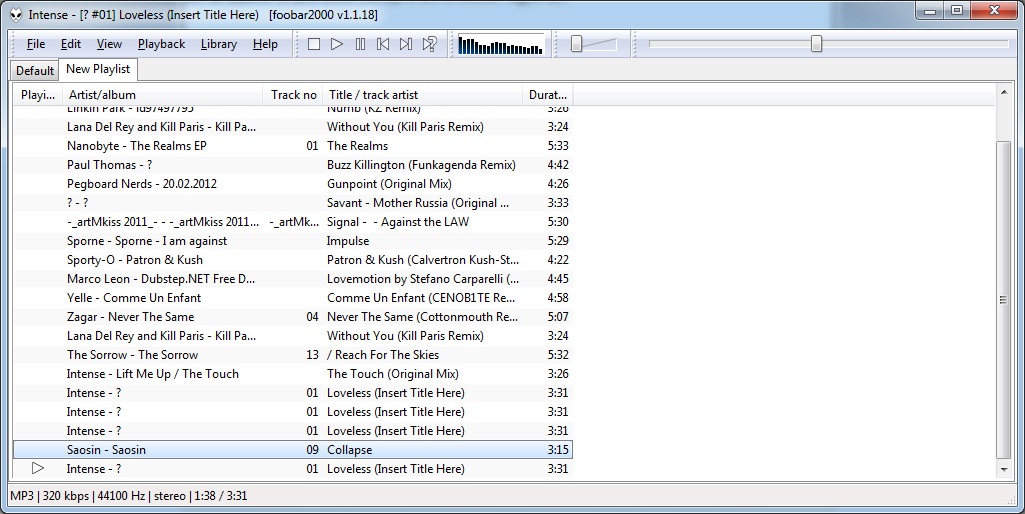Screen dimensions: 1025x514
Task: Select Marco Leon - Dubstep.NET row
Action: tap(293, 279)
